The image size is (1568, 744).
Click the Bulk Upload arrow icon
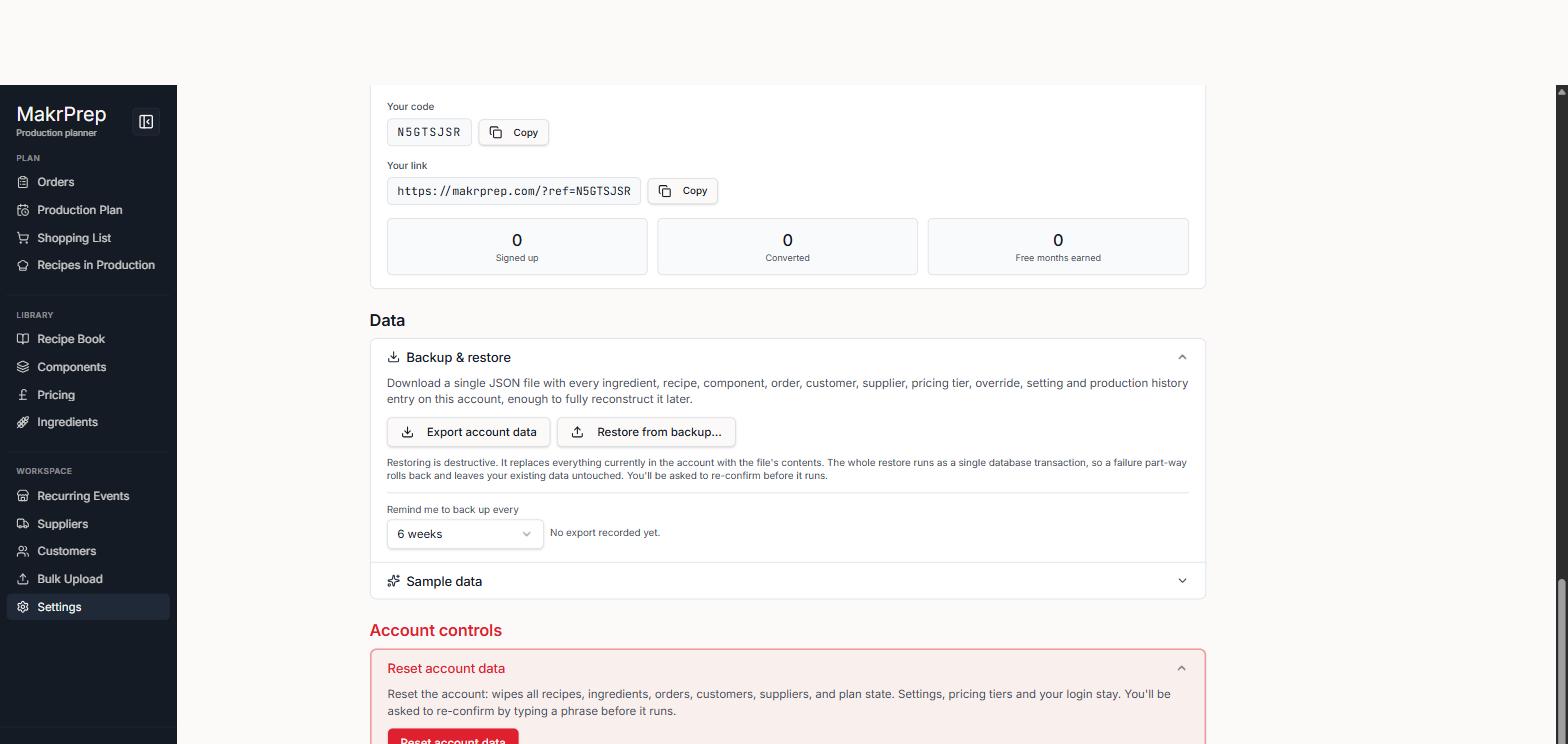point(23,579)
